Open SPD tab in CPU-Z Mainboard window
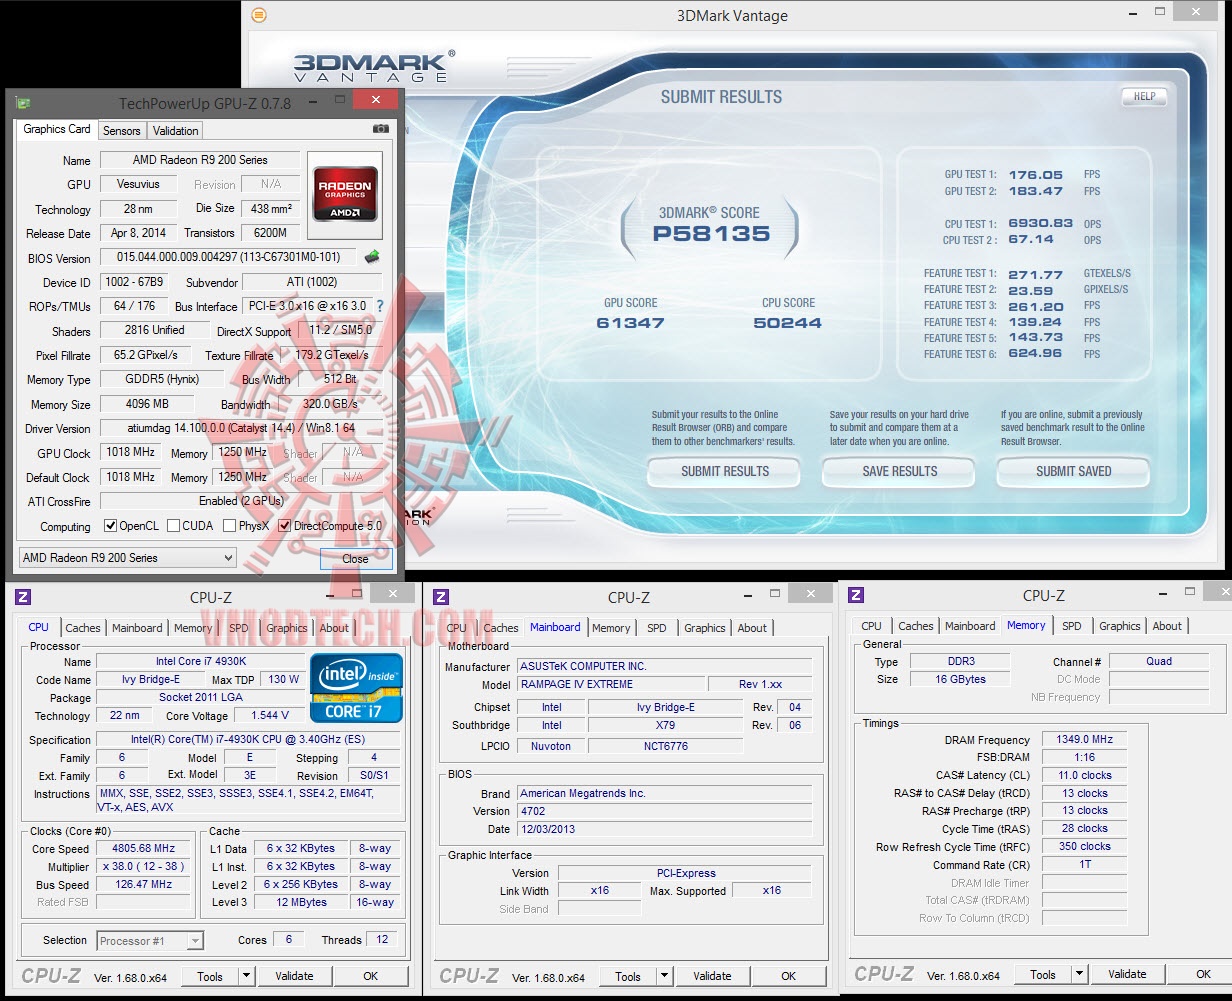1232x1001 pixels. coord(656,628)
